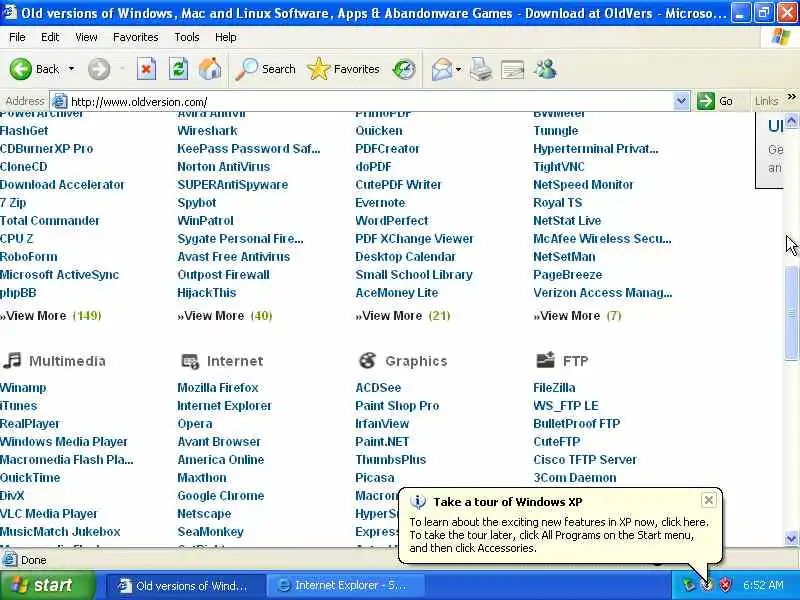This screenshot has height=600, width=800.
Task: Click the Go button
Action: click(x=715, y=101)
